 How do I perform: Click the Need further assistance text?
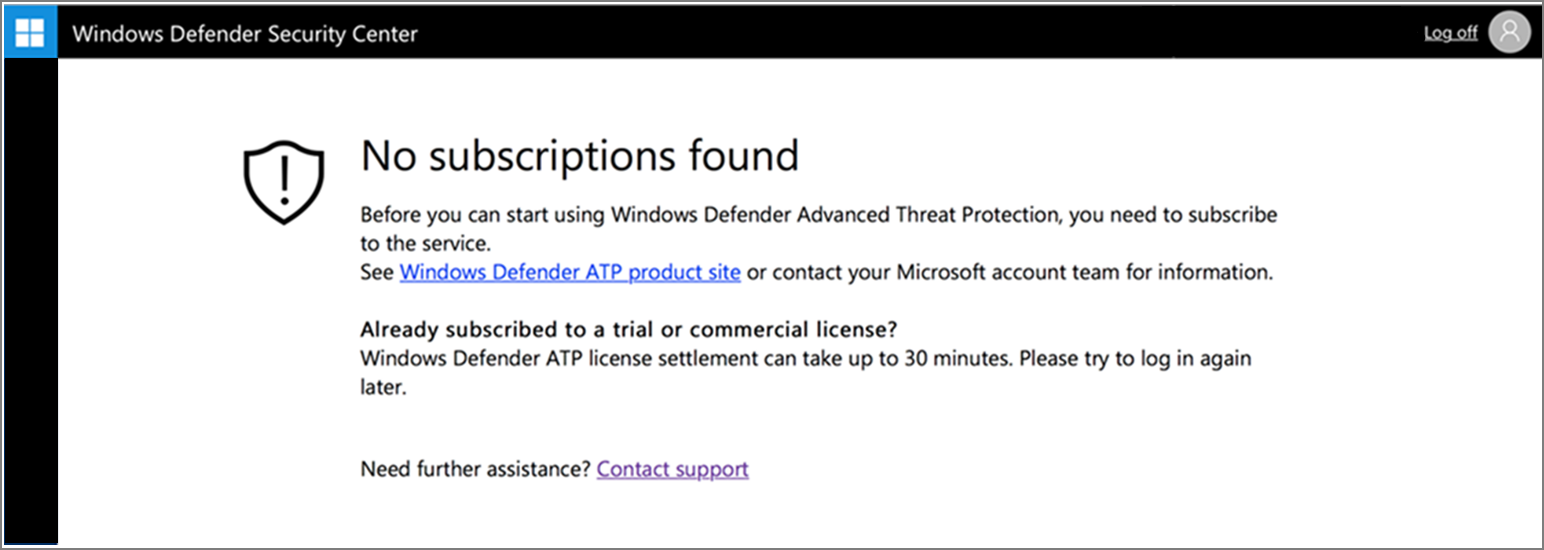[476, 469]
